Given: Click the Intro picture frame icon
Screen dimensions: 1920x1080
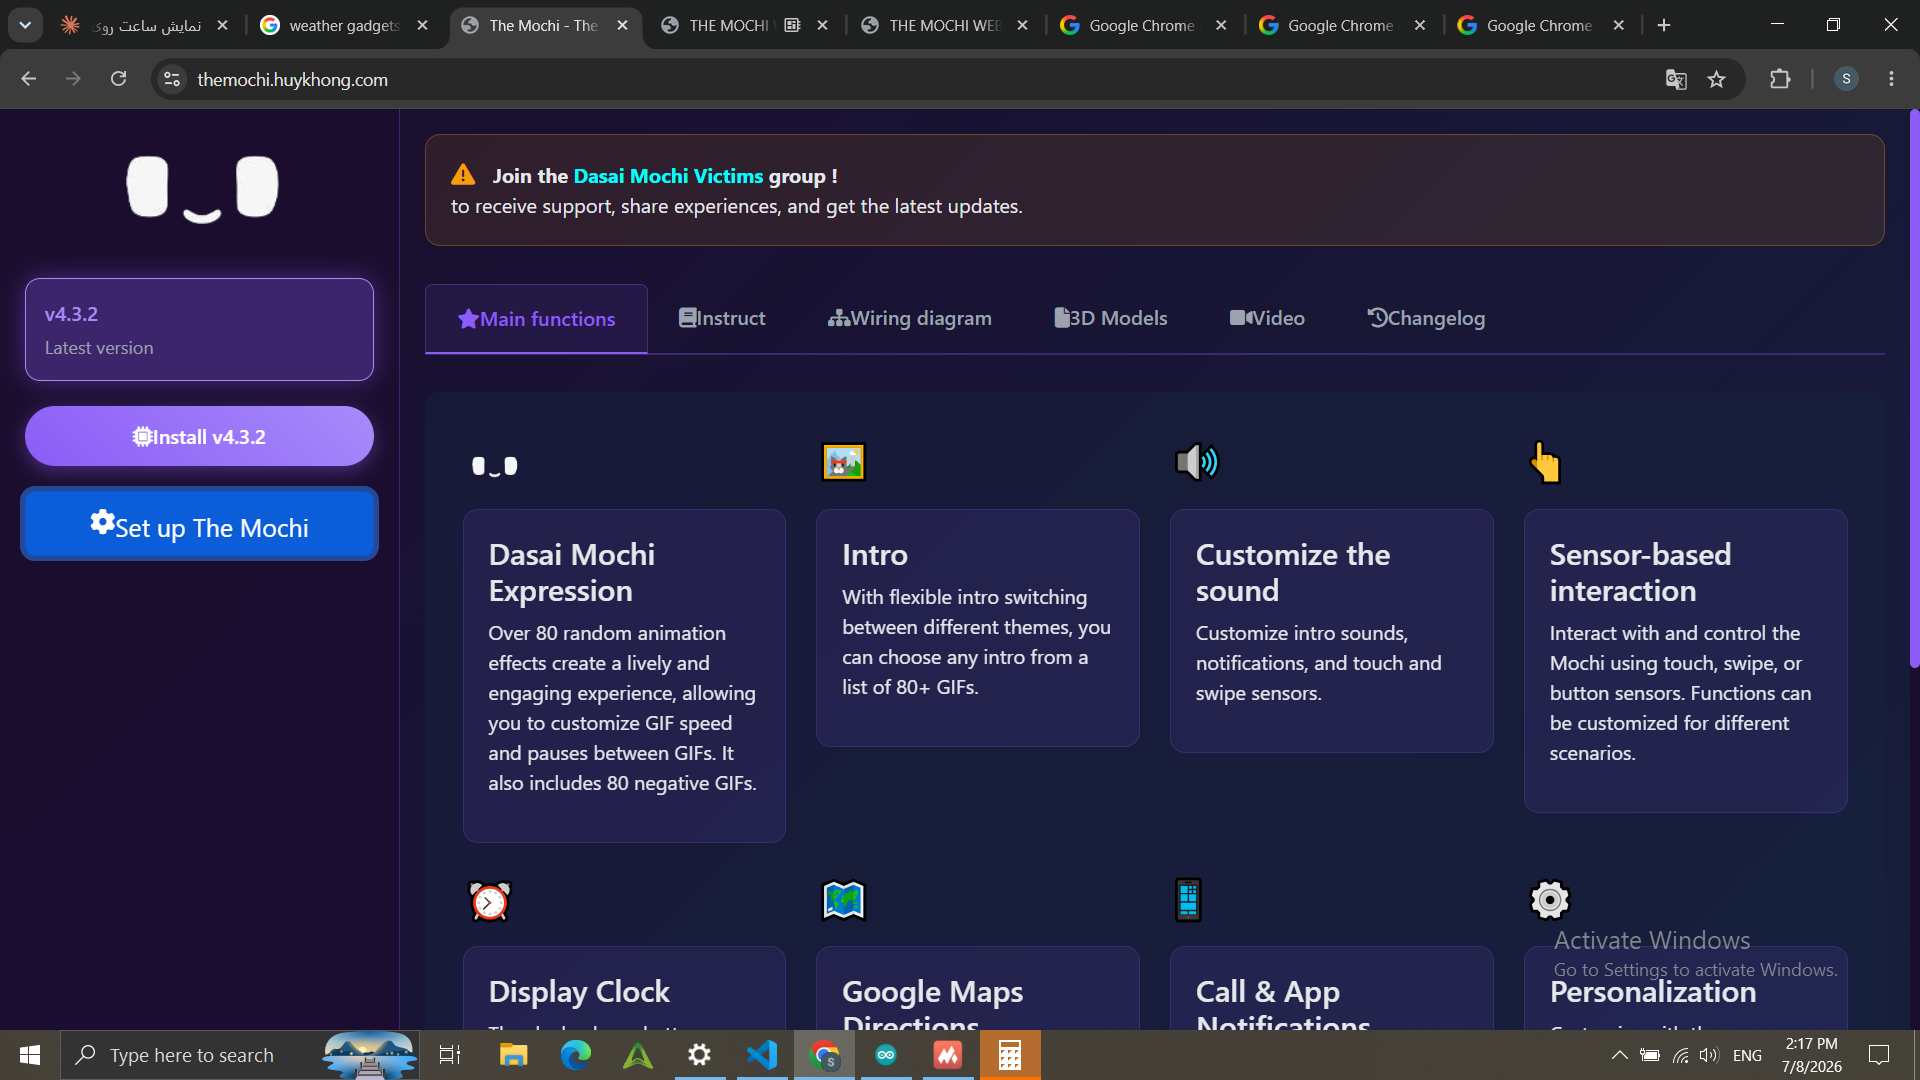Looking at the screenshot, I should (x=843, y=462).
